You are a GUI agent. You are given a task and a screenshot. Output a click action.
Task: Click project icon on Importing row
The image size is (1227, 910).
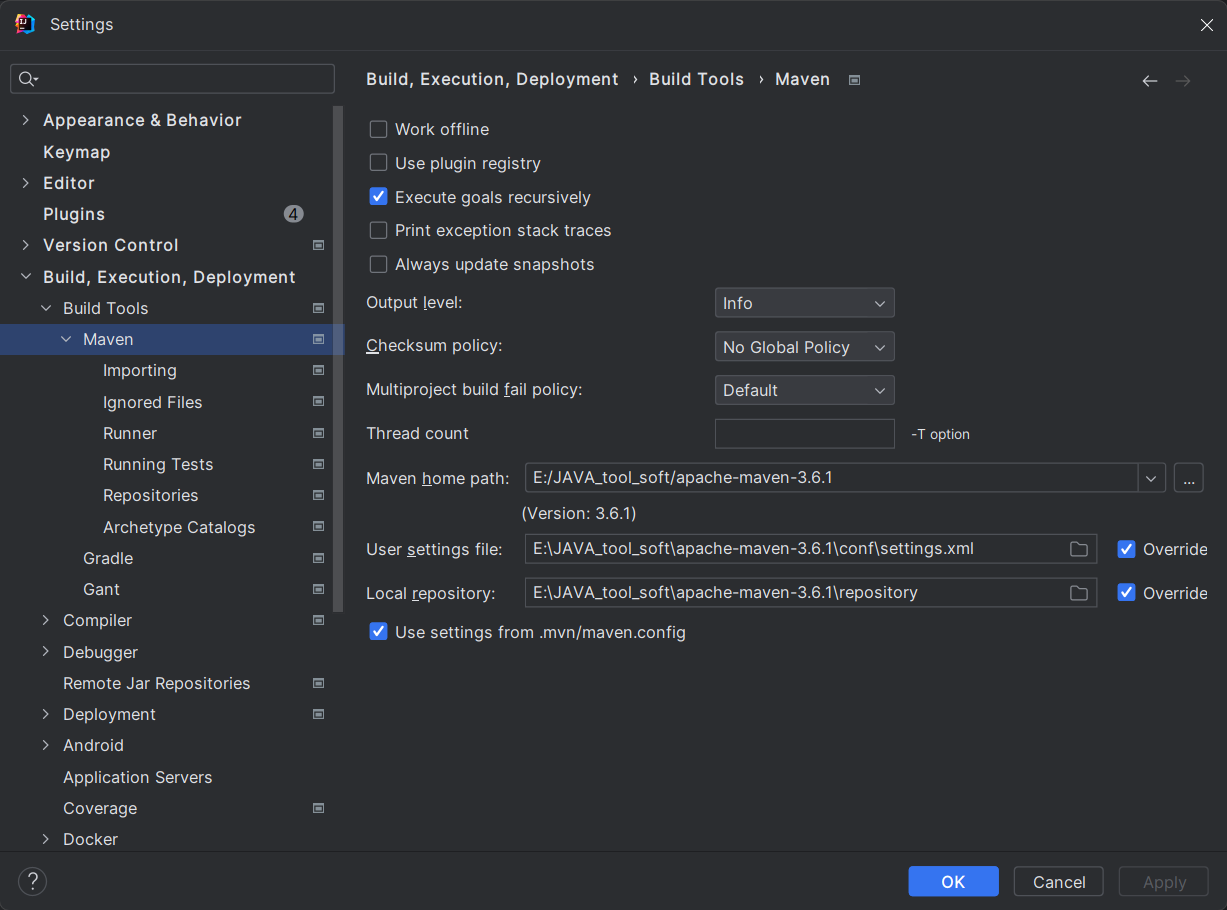coord(318,370)
